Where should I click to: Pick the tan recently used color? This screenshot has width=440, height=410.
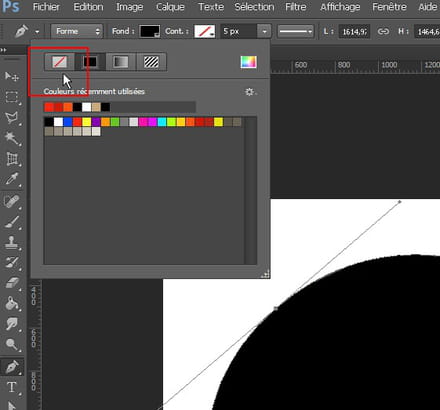(x=96, y=107)
